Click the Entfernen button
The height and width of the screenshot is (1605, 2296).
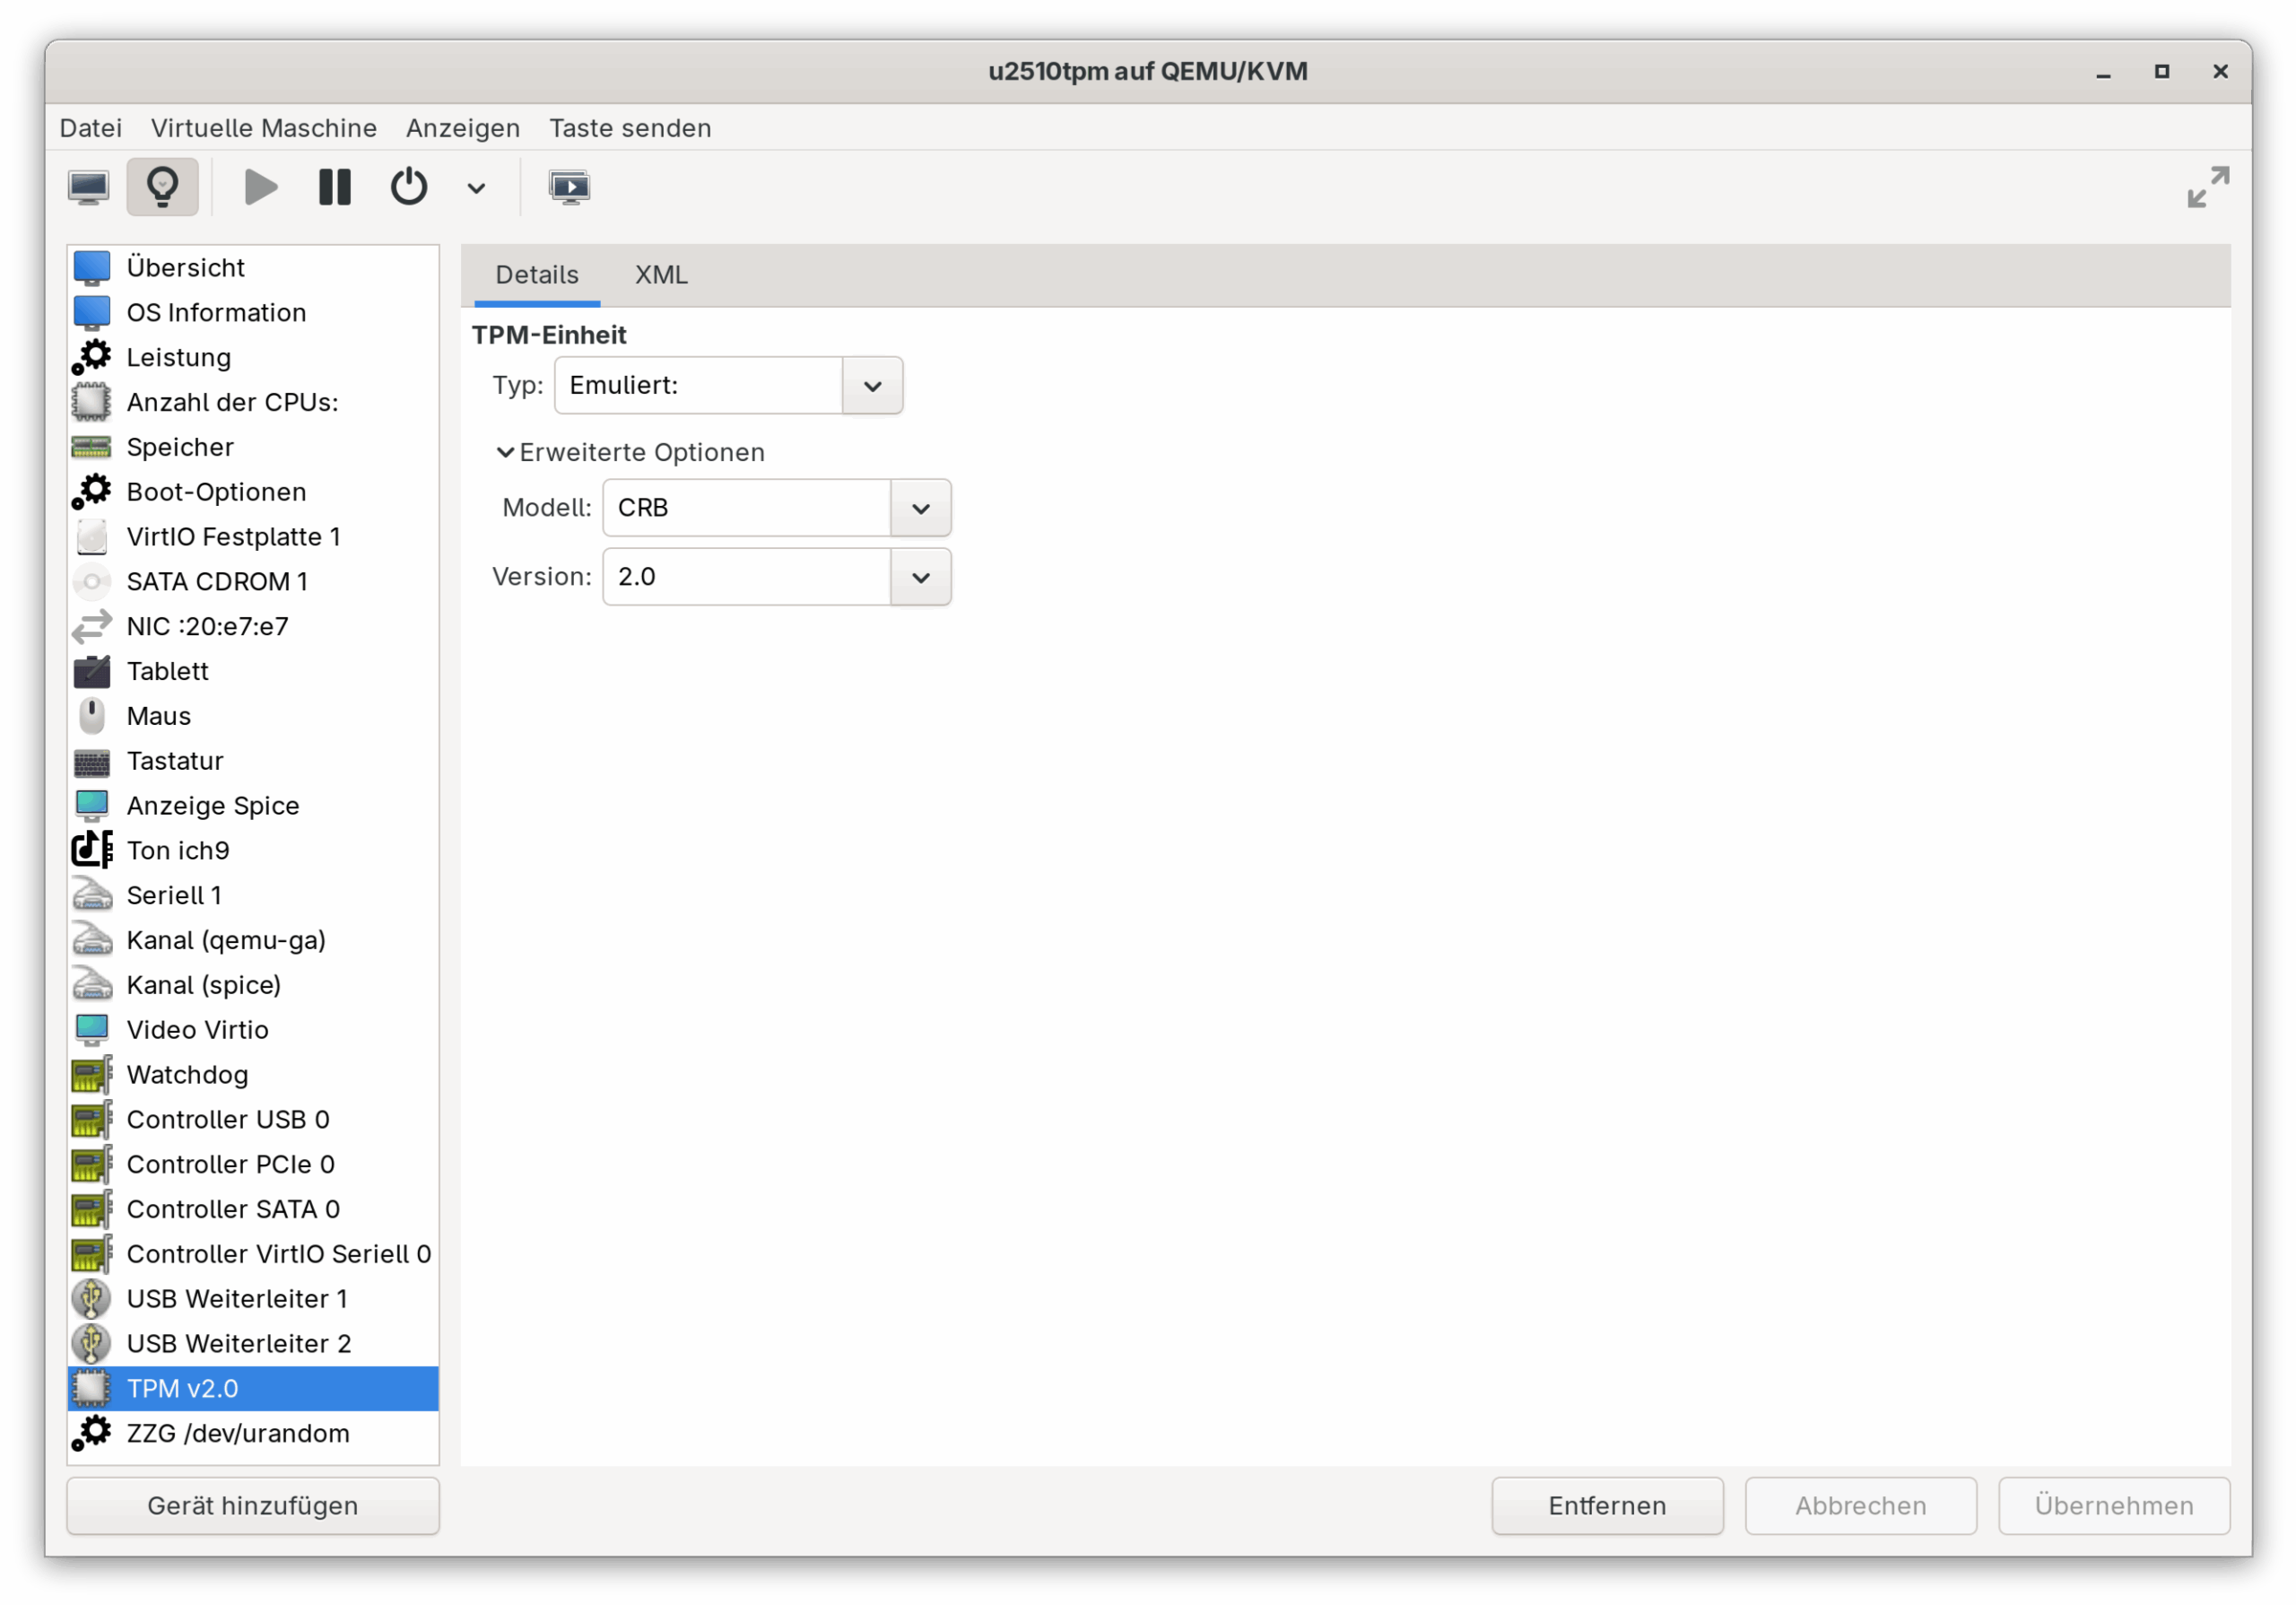(1607, 1505)
